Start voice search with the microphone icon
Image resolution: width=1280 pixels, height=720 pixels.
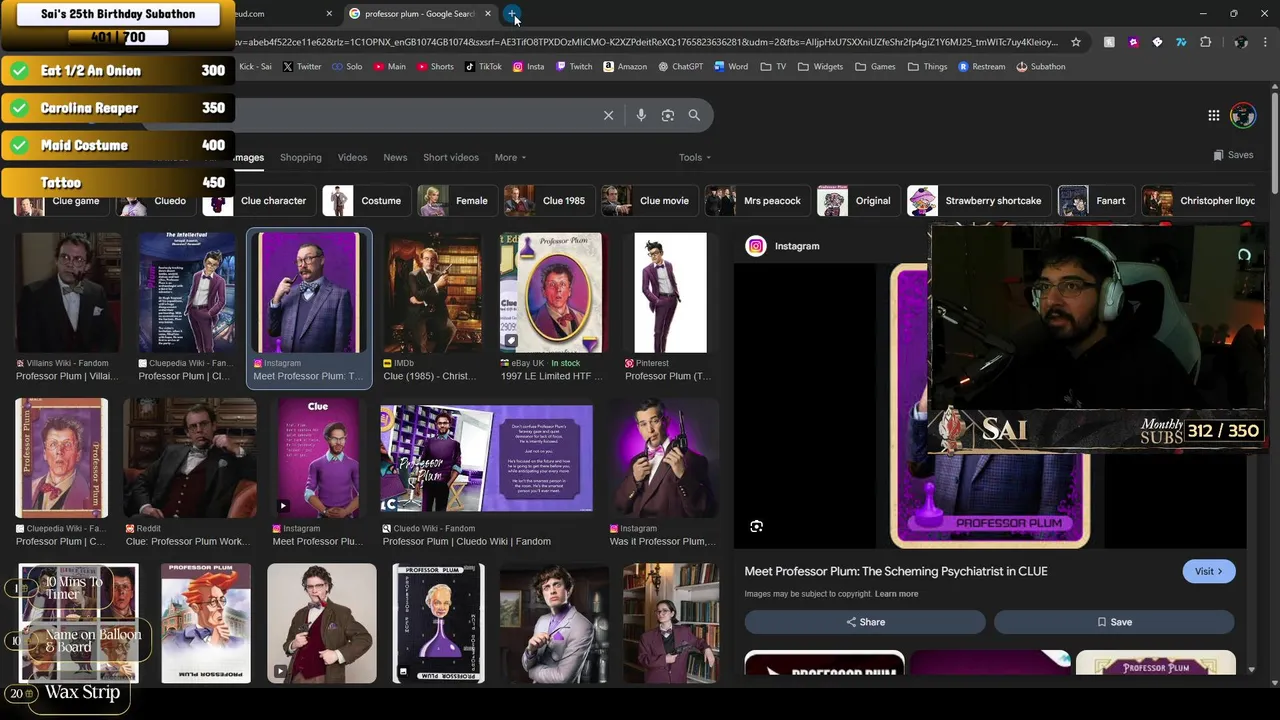pos(641,115)
